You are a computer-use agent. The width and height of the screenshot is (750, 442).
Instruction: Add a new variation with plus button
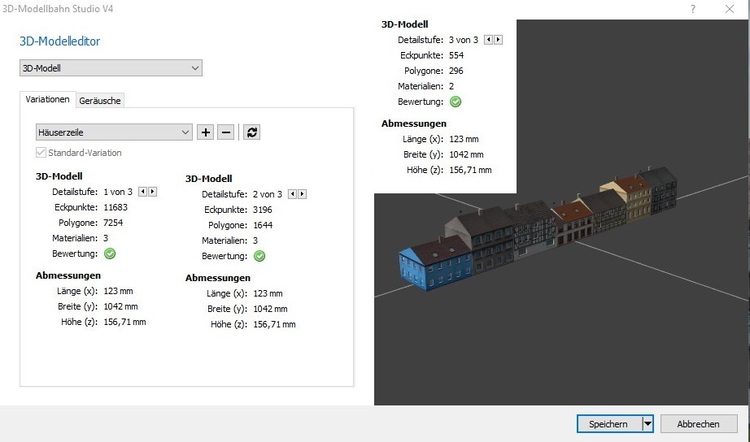tap(205, 132)
